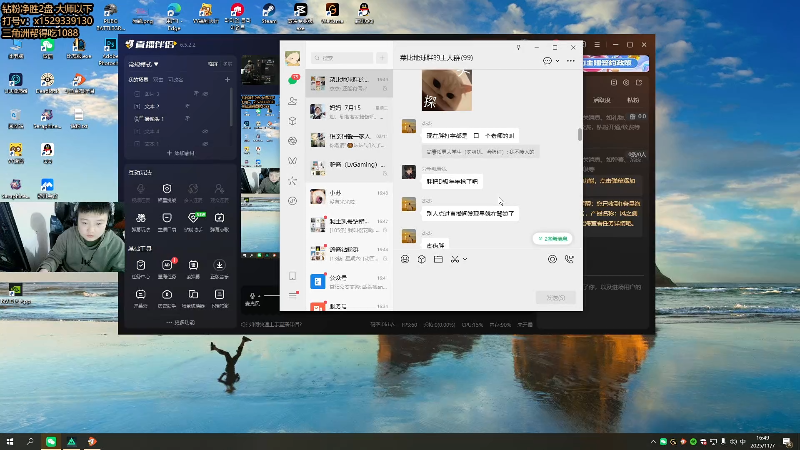Click the promotional banner in the live companion
Viewport: 800px width, 450px height.
pyautogui.click(x=616, y=63)
